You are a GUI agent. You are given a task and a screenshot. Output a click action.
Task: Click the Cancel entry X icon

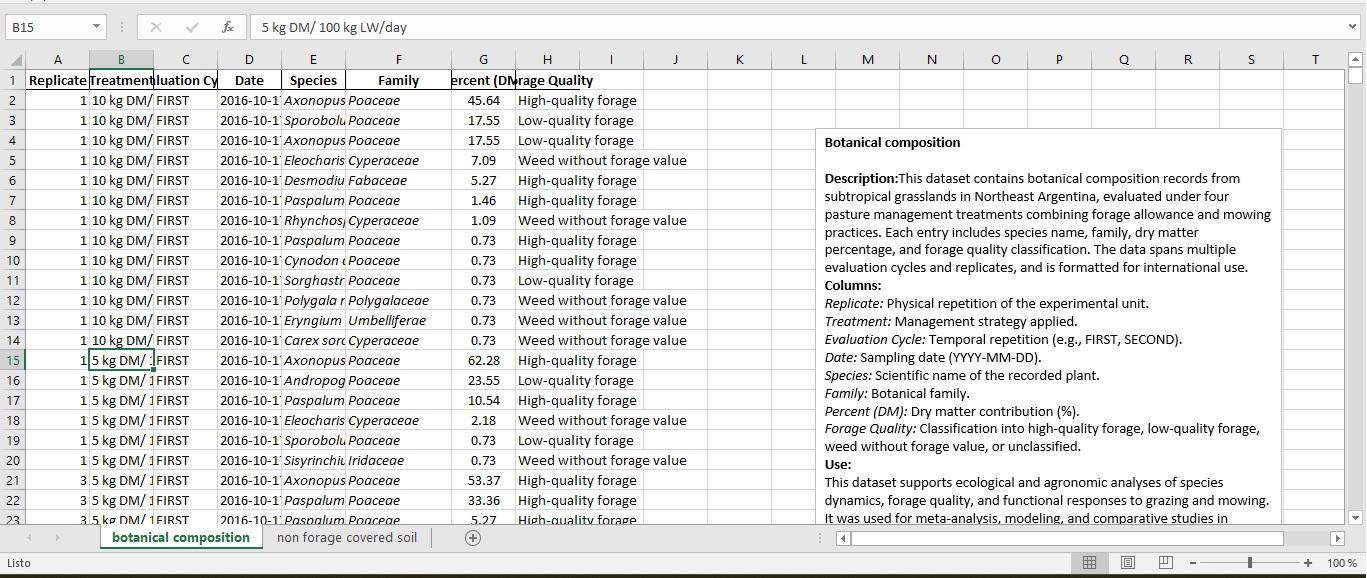click(156, 28)
